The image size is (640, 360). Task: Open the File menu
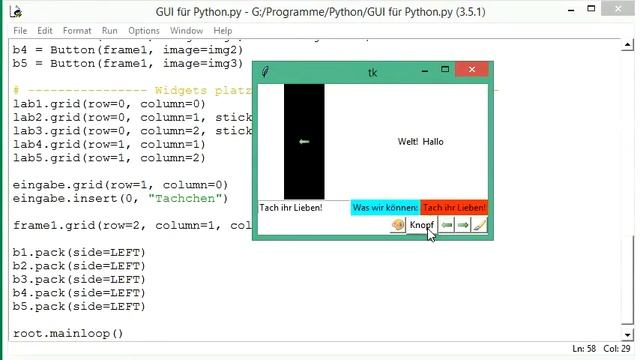coord(20,31)
